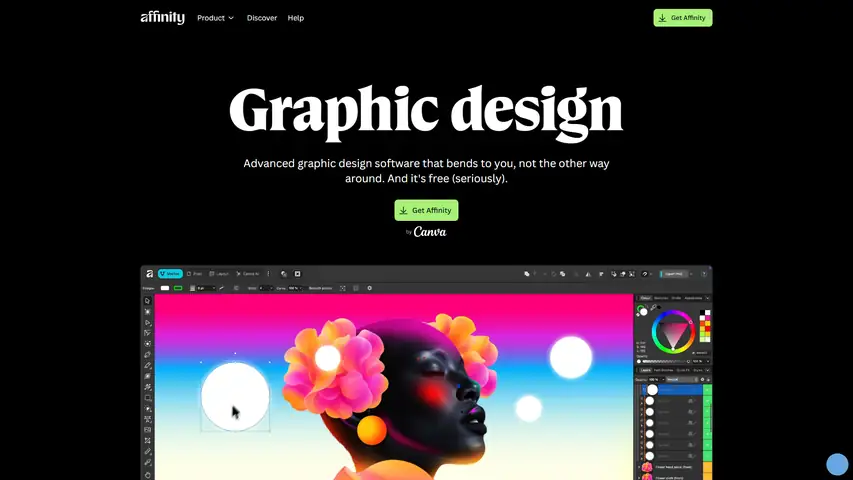Select the Crop tool in the toolbox
This screenshot has height=480, width=853.
click(x=147, y=440)
